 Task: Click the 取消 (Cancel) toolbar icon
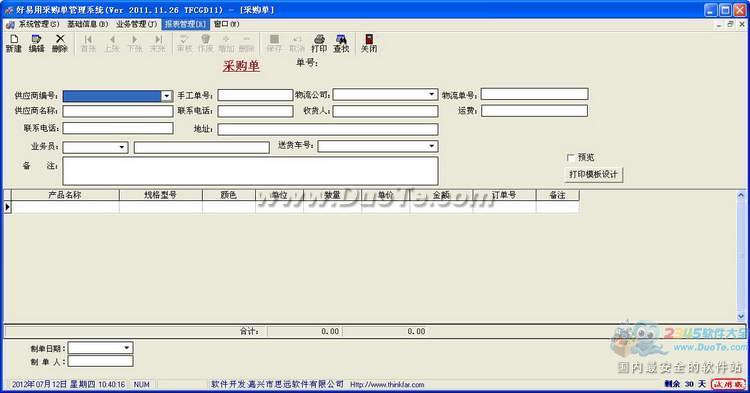[x=297, y=43]
